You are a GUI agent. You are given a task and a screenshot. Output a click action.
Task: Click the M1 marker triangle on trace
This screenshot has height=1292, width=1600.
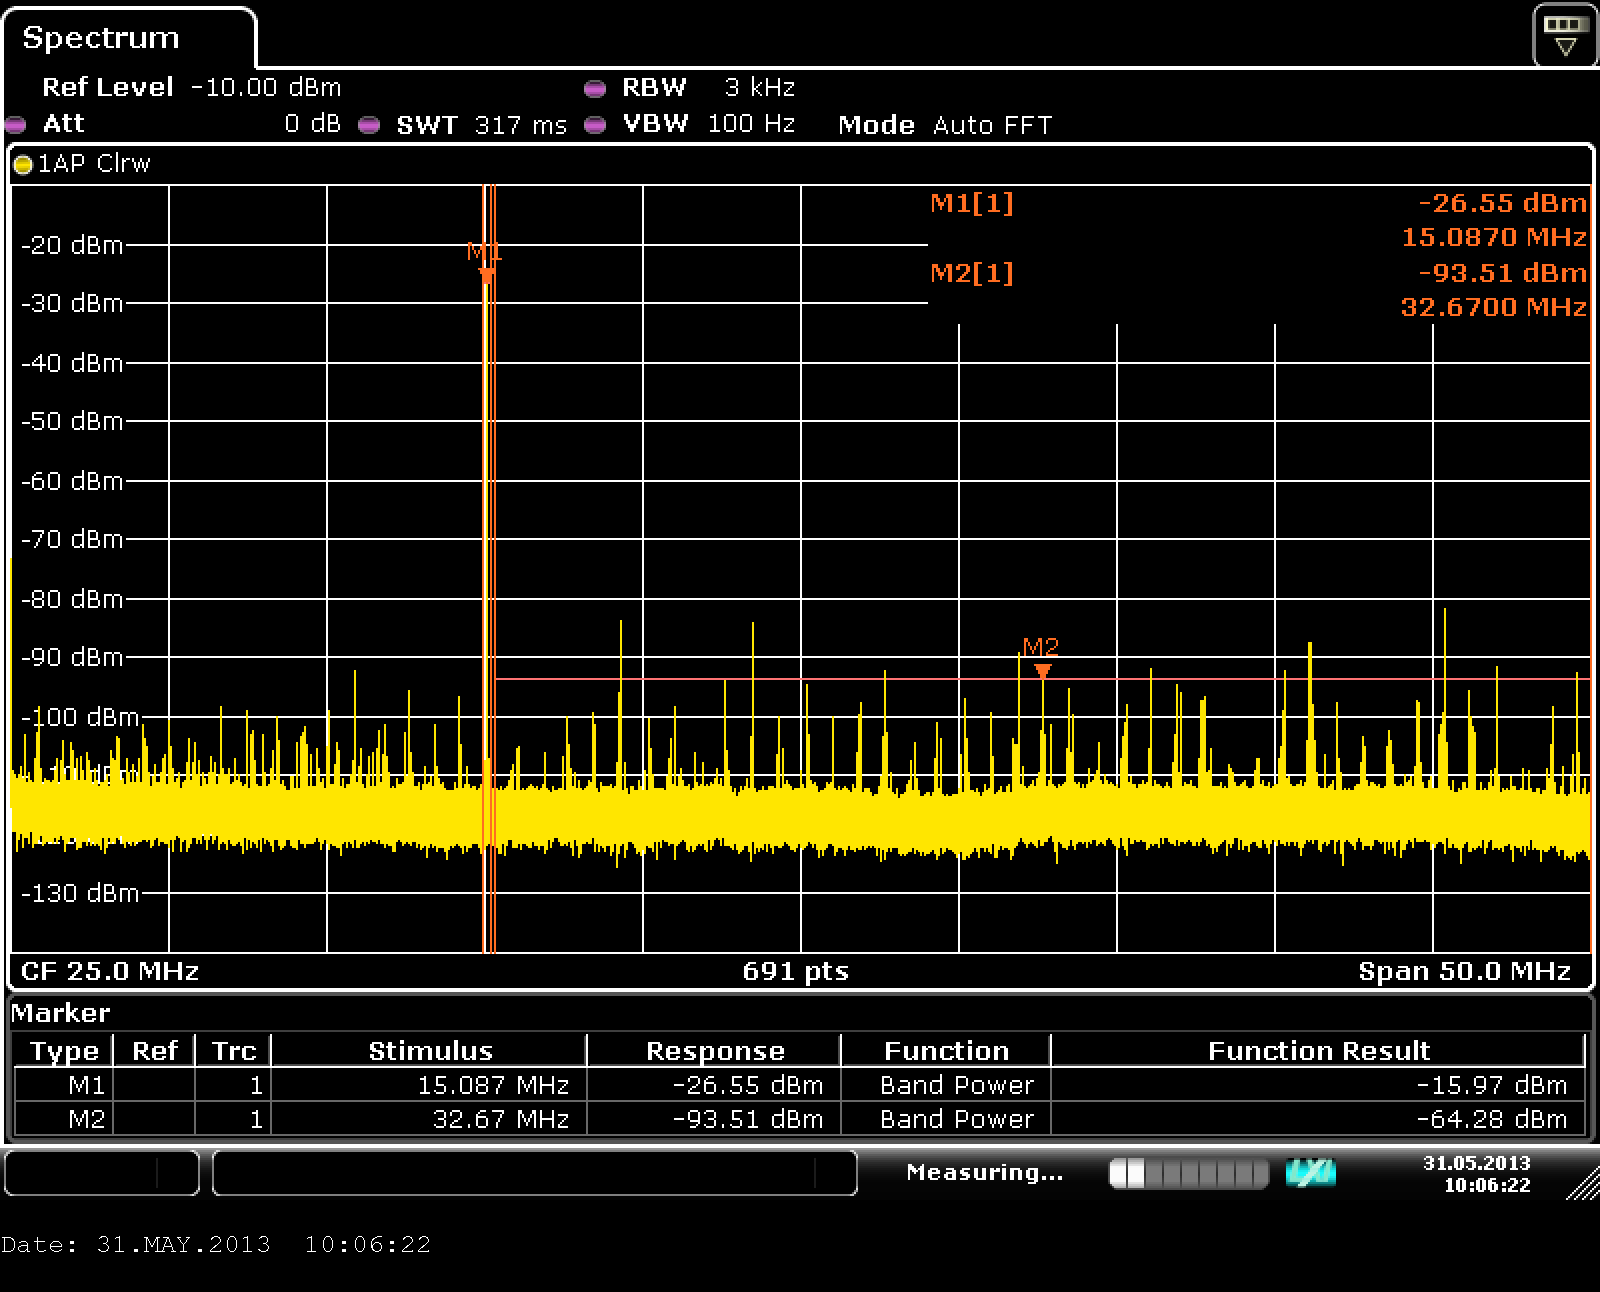[486, 275]
